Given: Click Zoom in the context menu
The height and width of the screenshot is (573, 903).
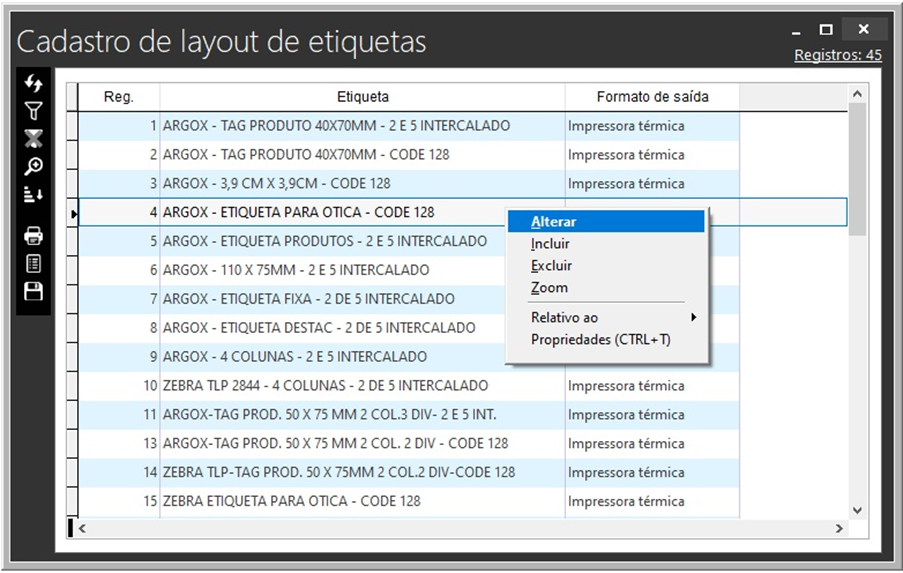Looking at the screenshot, I should (549, 288).
